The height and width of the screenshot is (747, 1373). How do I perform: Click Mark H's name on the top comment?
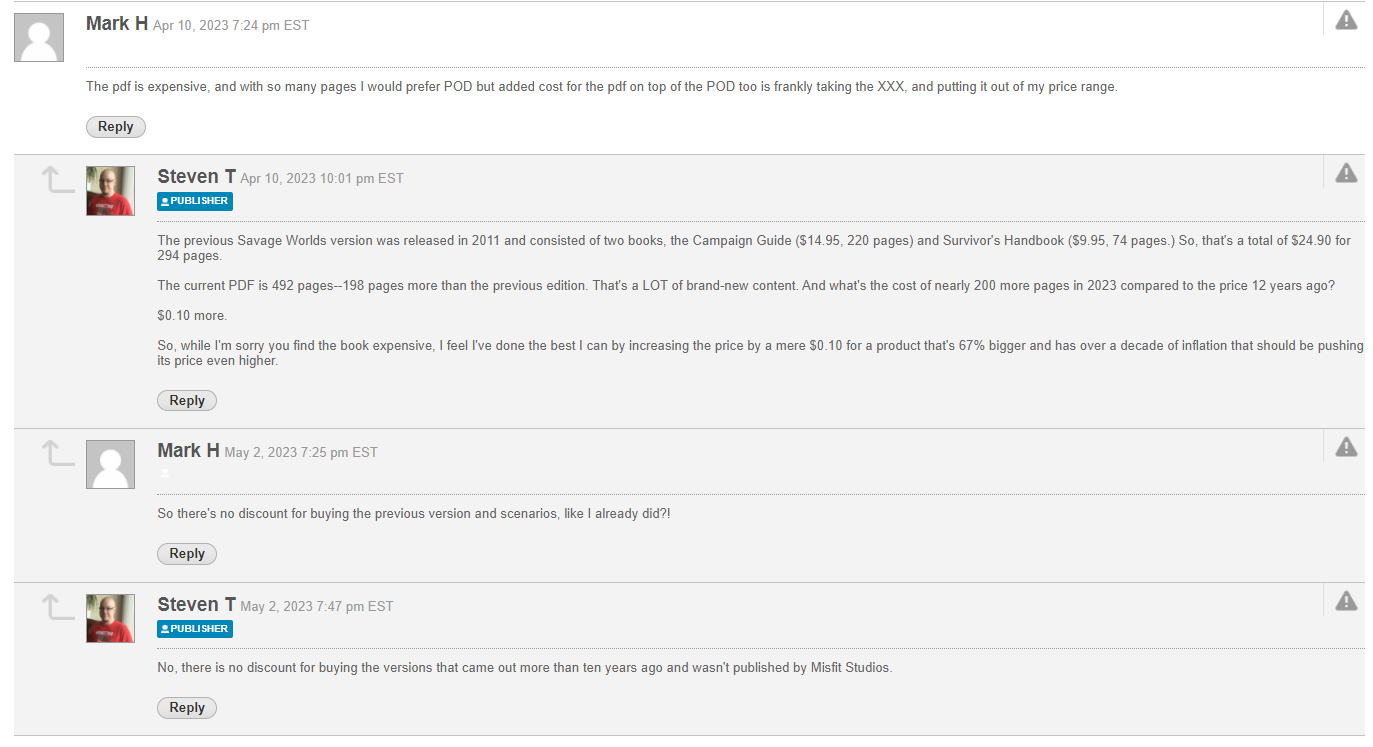point(117,23)
